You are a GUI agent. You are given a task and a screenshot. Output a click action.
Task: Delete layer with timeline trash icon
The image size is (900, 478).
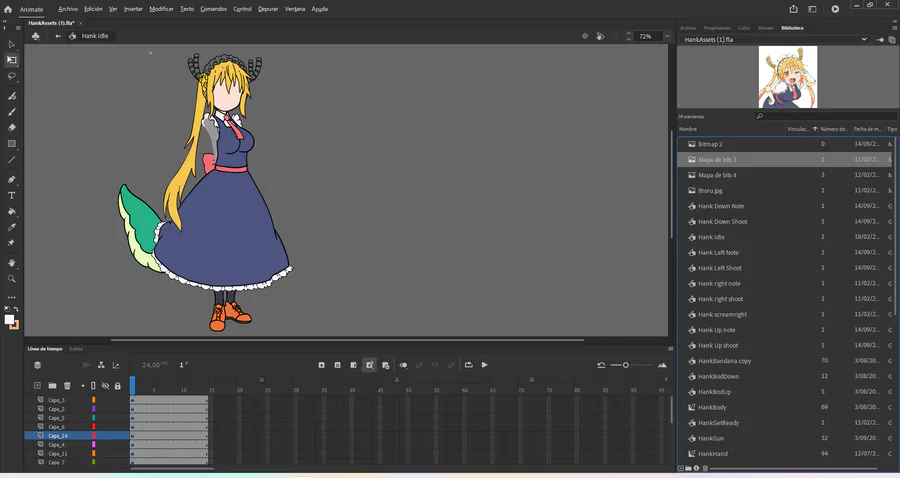pos(67,385)
